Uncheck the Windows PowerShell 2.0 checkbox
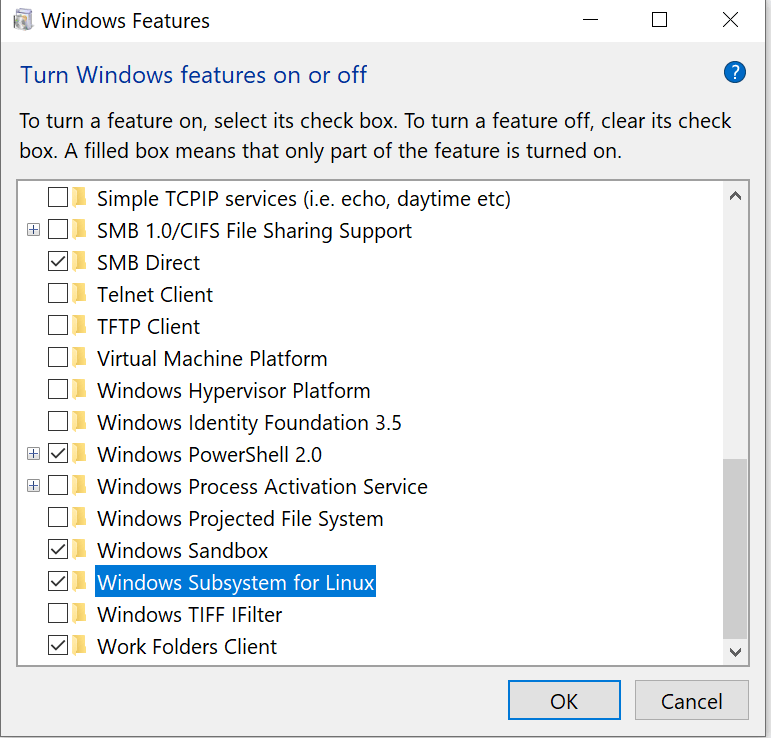 point(58,453)
